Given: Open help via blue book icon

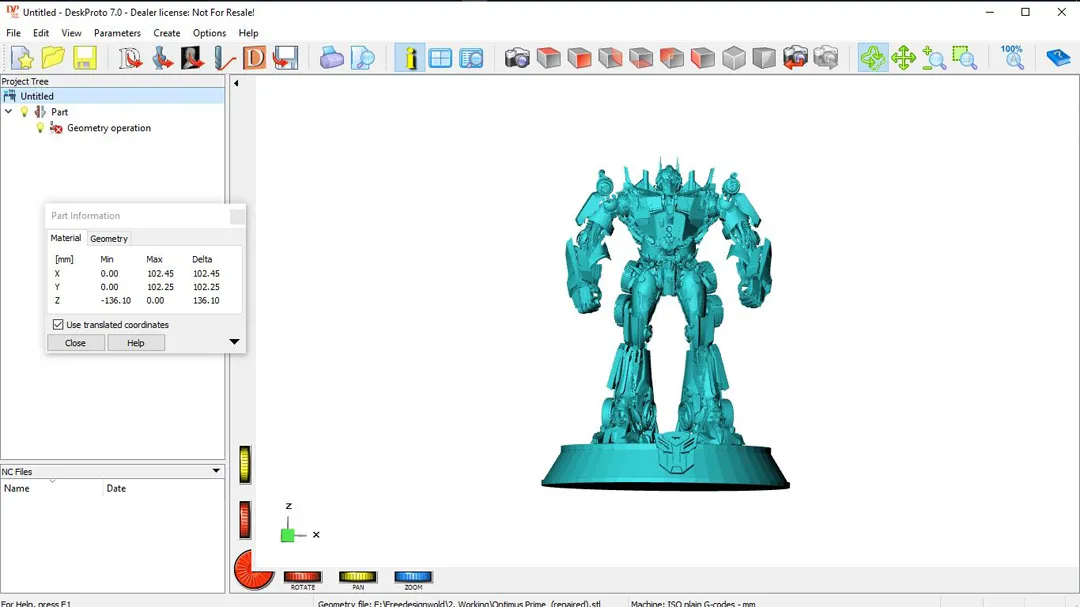Looking at the screenshot, I should (1058, 58).
